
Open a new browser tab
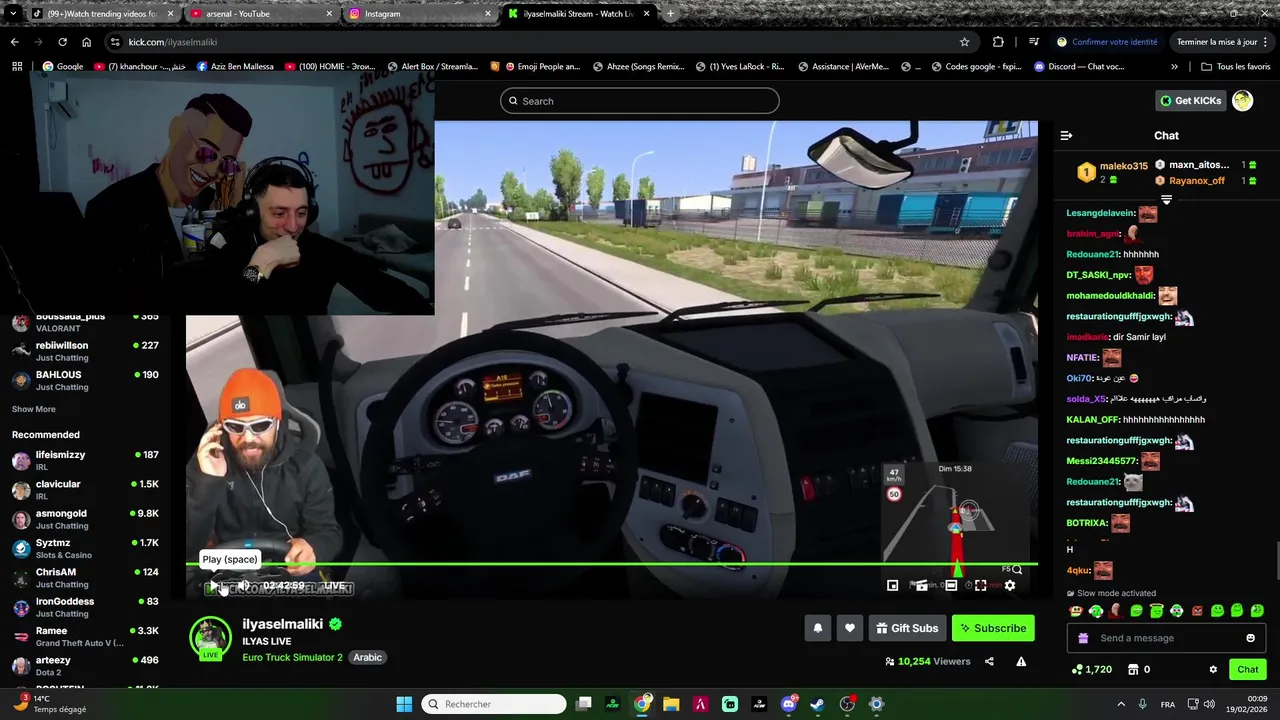point(670,14)
